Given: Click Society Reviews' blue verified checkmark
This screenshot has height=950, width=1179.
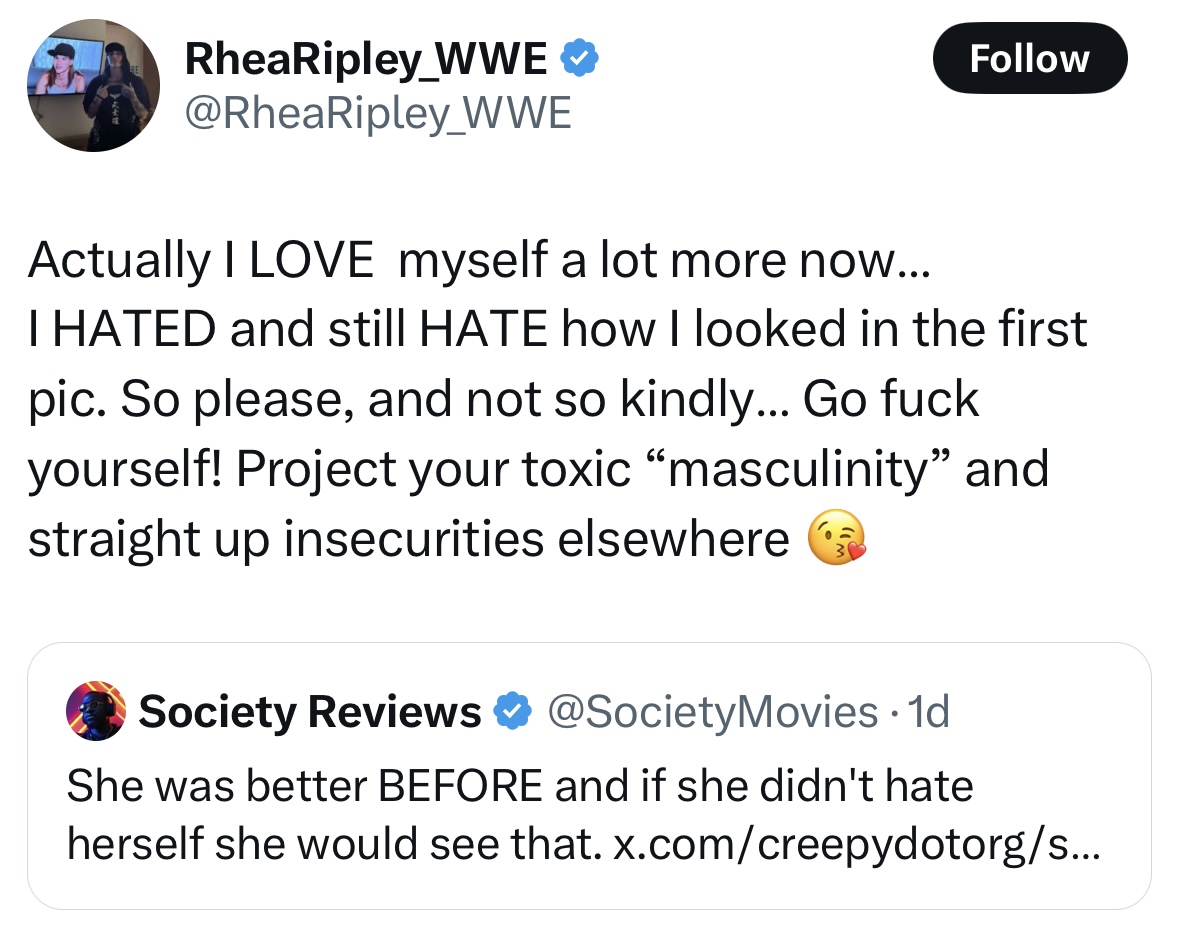Looking at the screenshot, I should [513, 712].
